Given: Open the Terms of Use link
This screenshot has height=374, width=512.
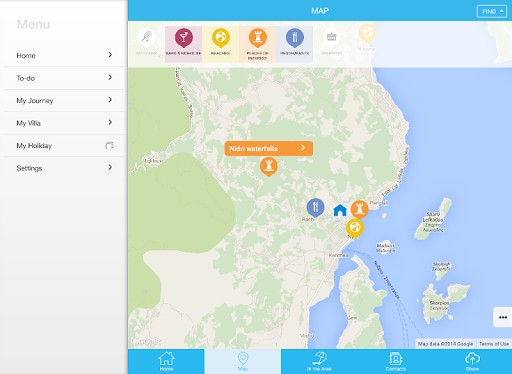Looking at the screenshot, I should coord(494,344).
